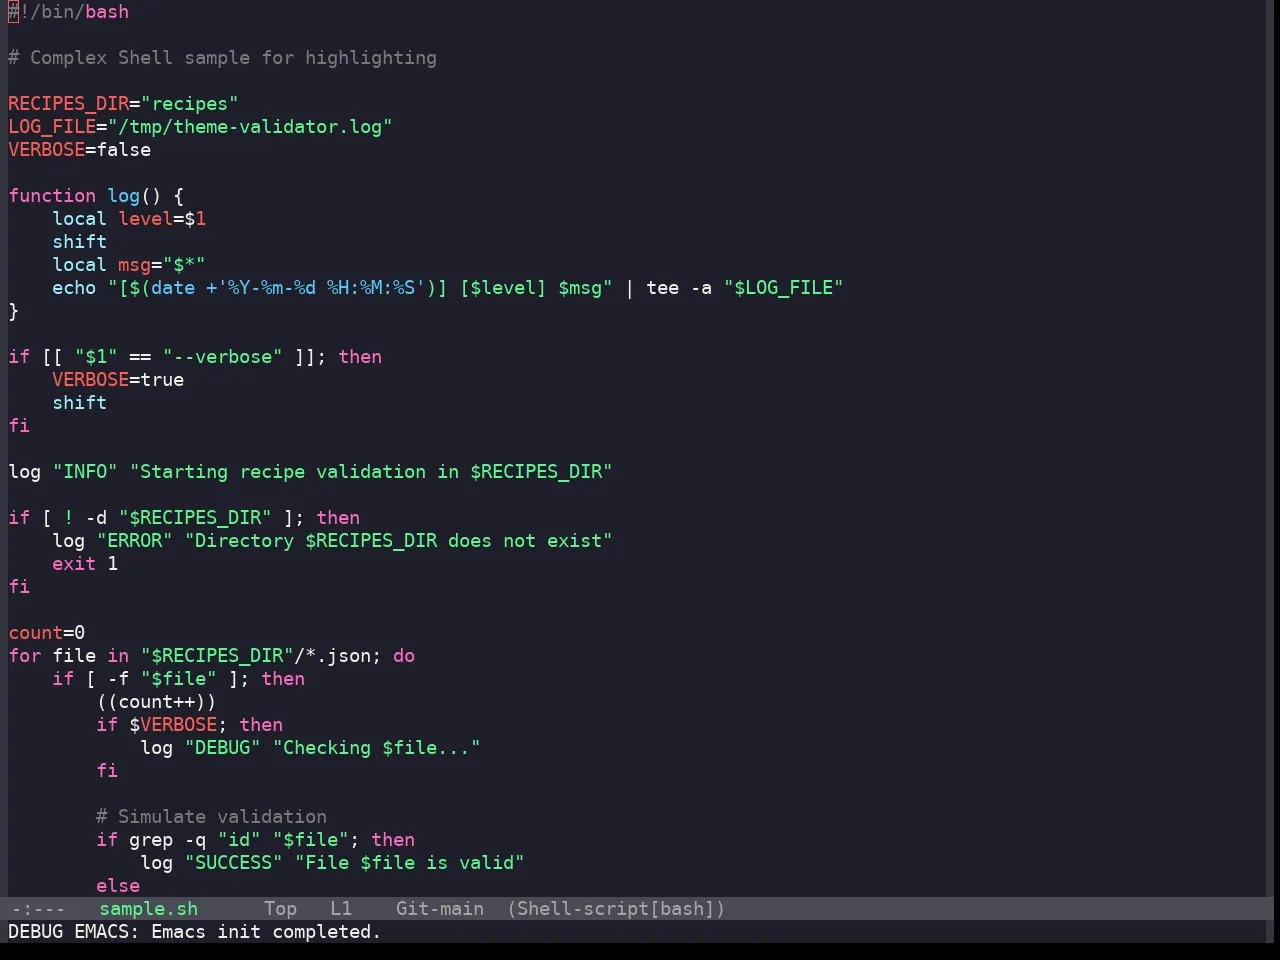Click the "ERROR" string
1280x960 pixels.
[134, 541]
